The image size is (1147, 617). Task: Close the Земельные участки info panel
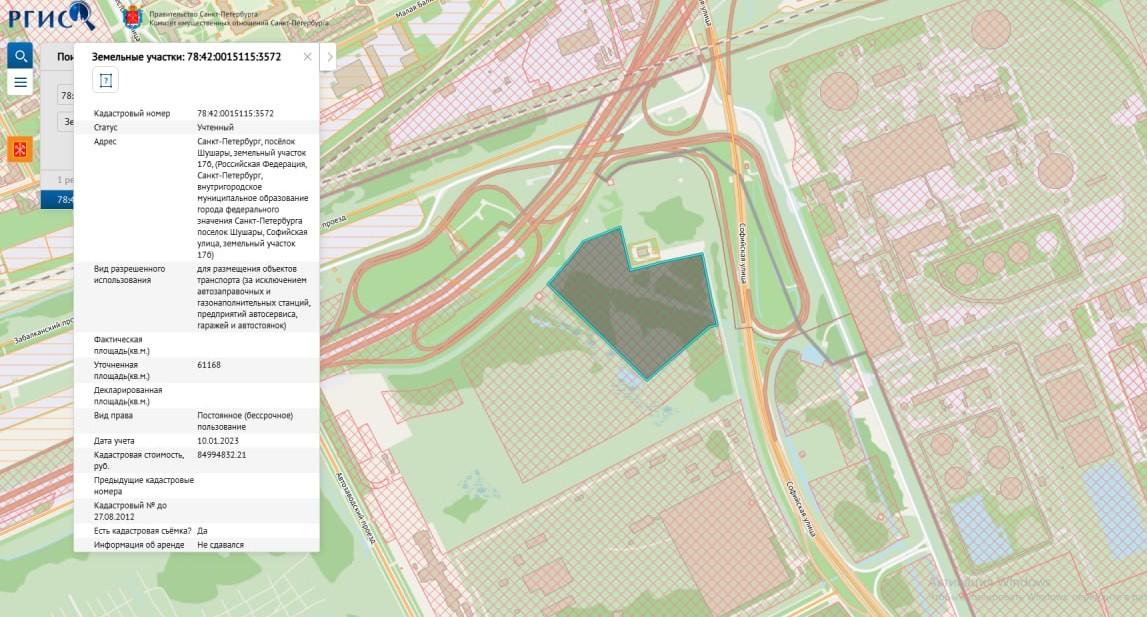307,56
